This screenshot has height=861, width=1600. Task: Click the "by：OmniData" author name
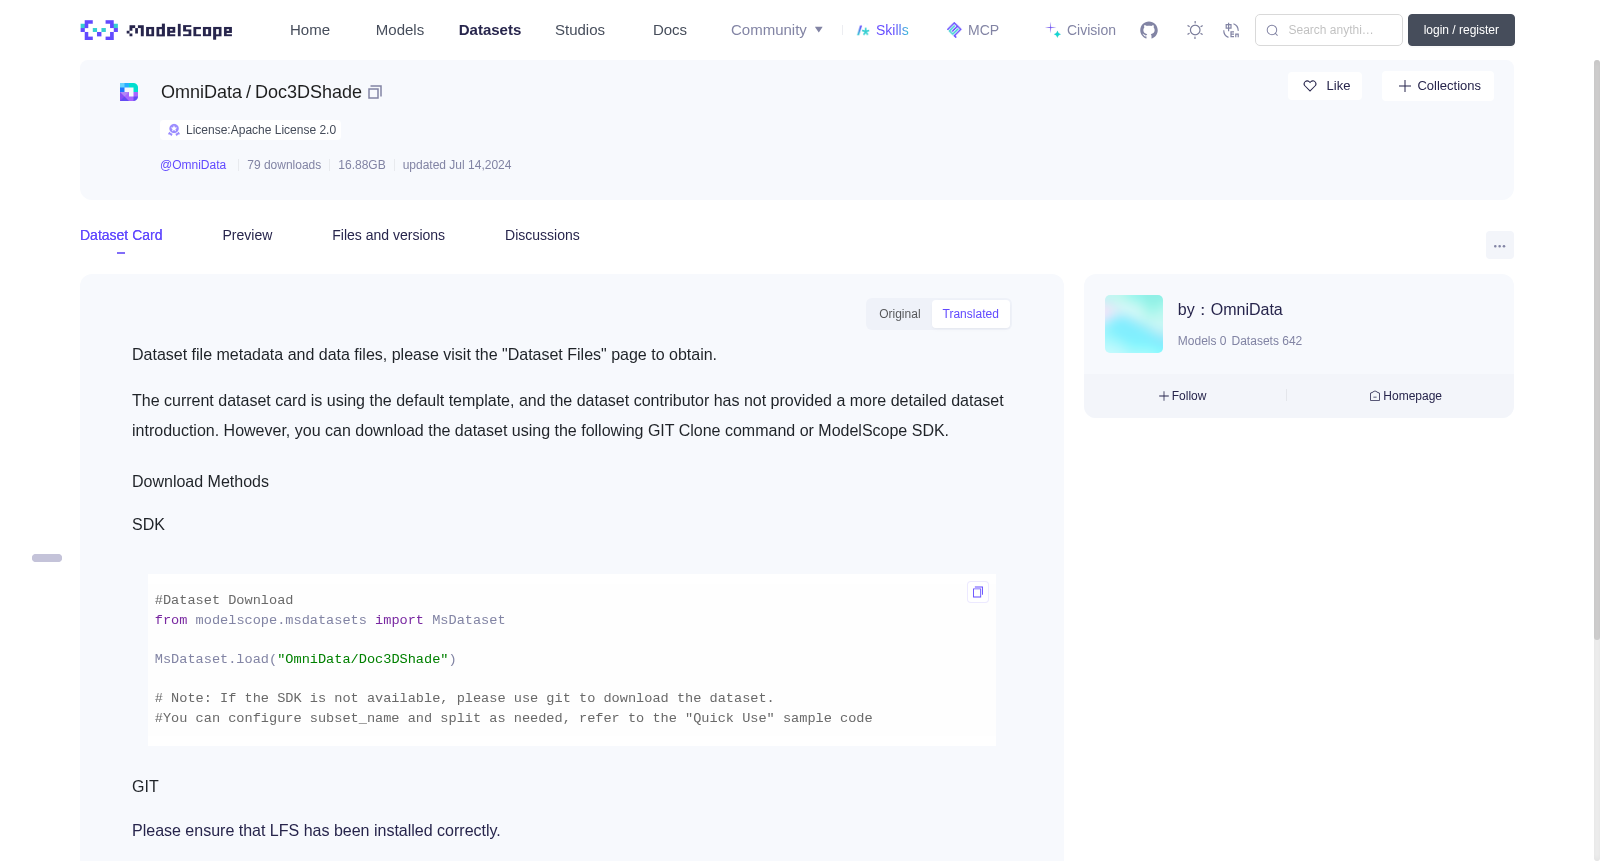coord(1230,310)
